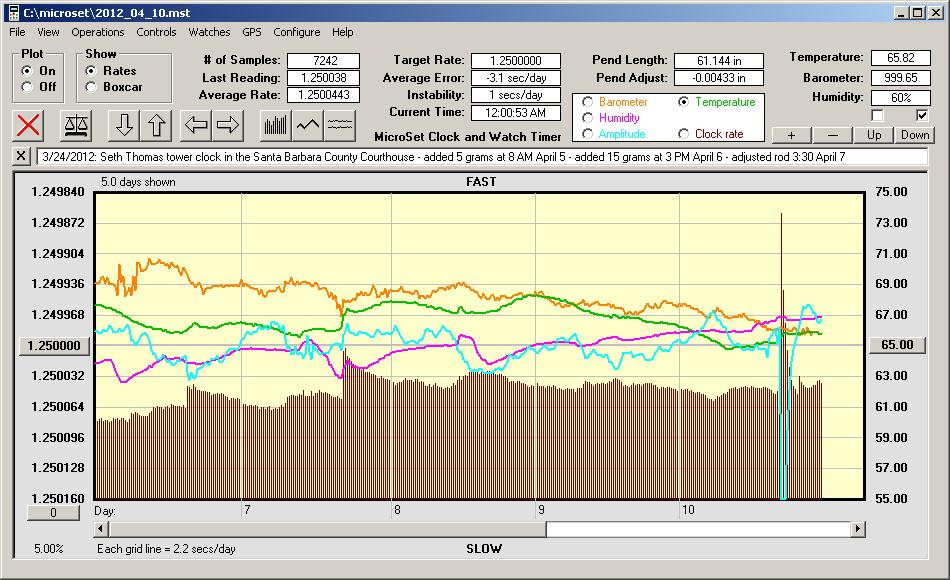Tick the unchecked checkbox below Humidity
Viewport: 950px width, 580px height.
877,115
